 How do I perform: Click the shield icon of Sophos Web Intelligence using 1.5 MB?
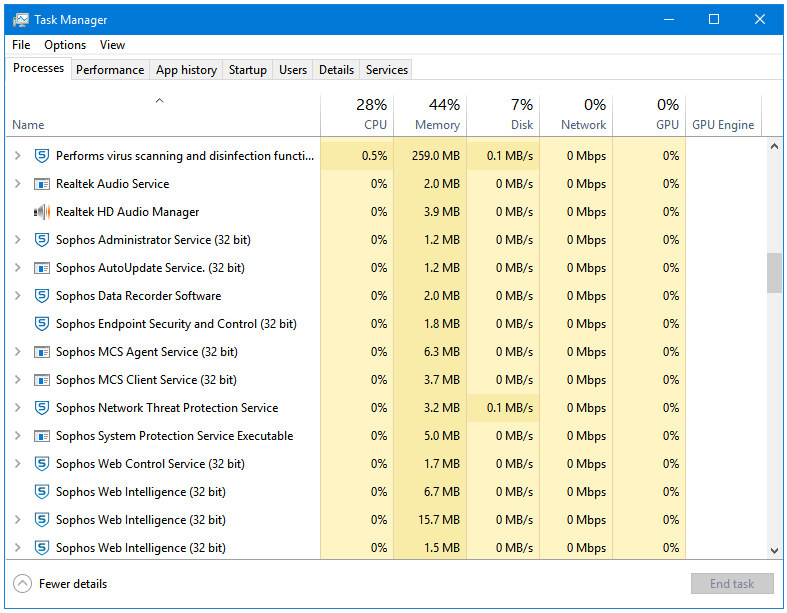pyautogui.click(x=42, y=548)
